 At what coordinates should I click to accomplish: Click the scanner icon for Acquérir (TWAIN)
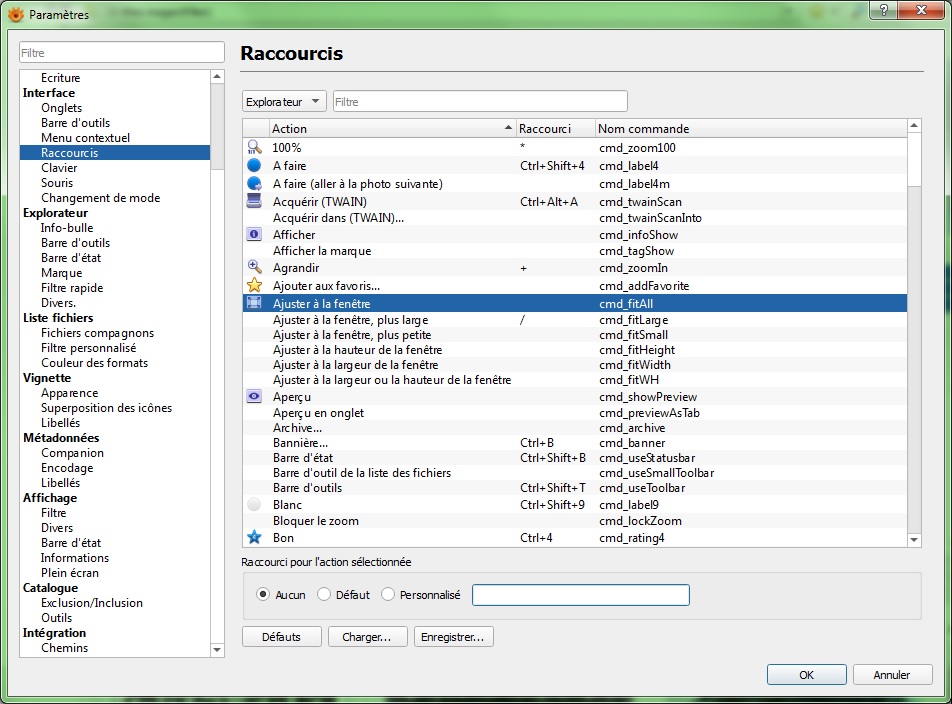pyautogui.click(x=254, y=201)
